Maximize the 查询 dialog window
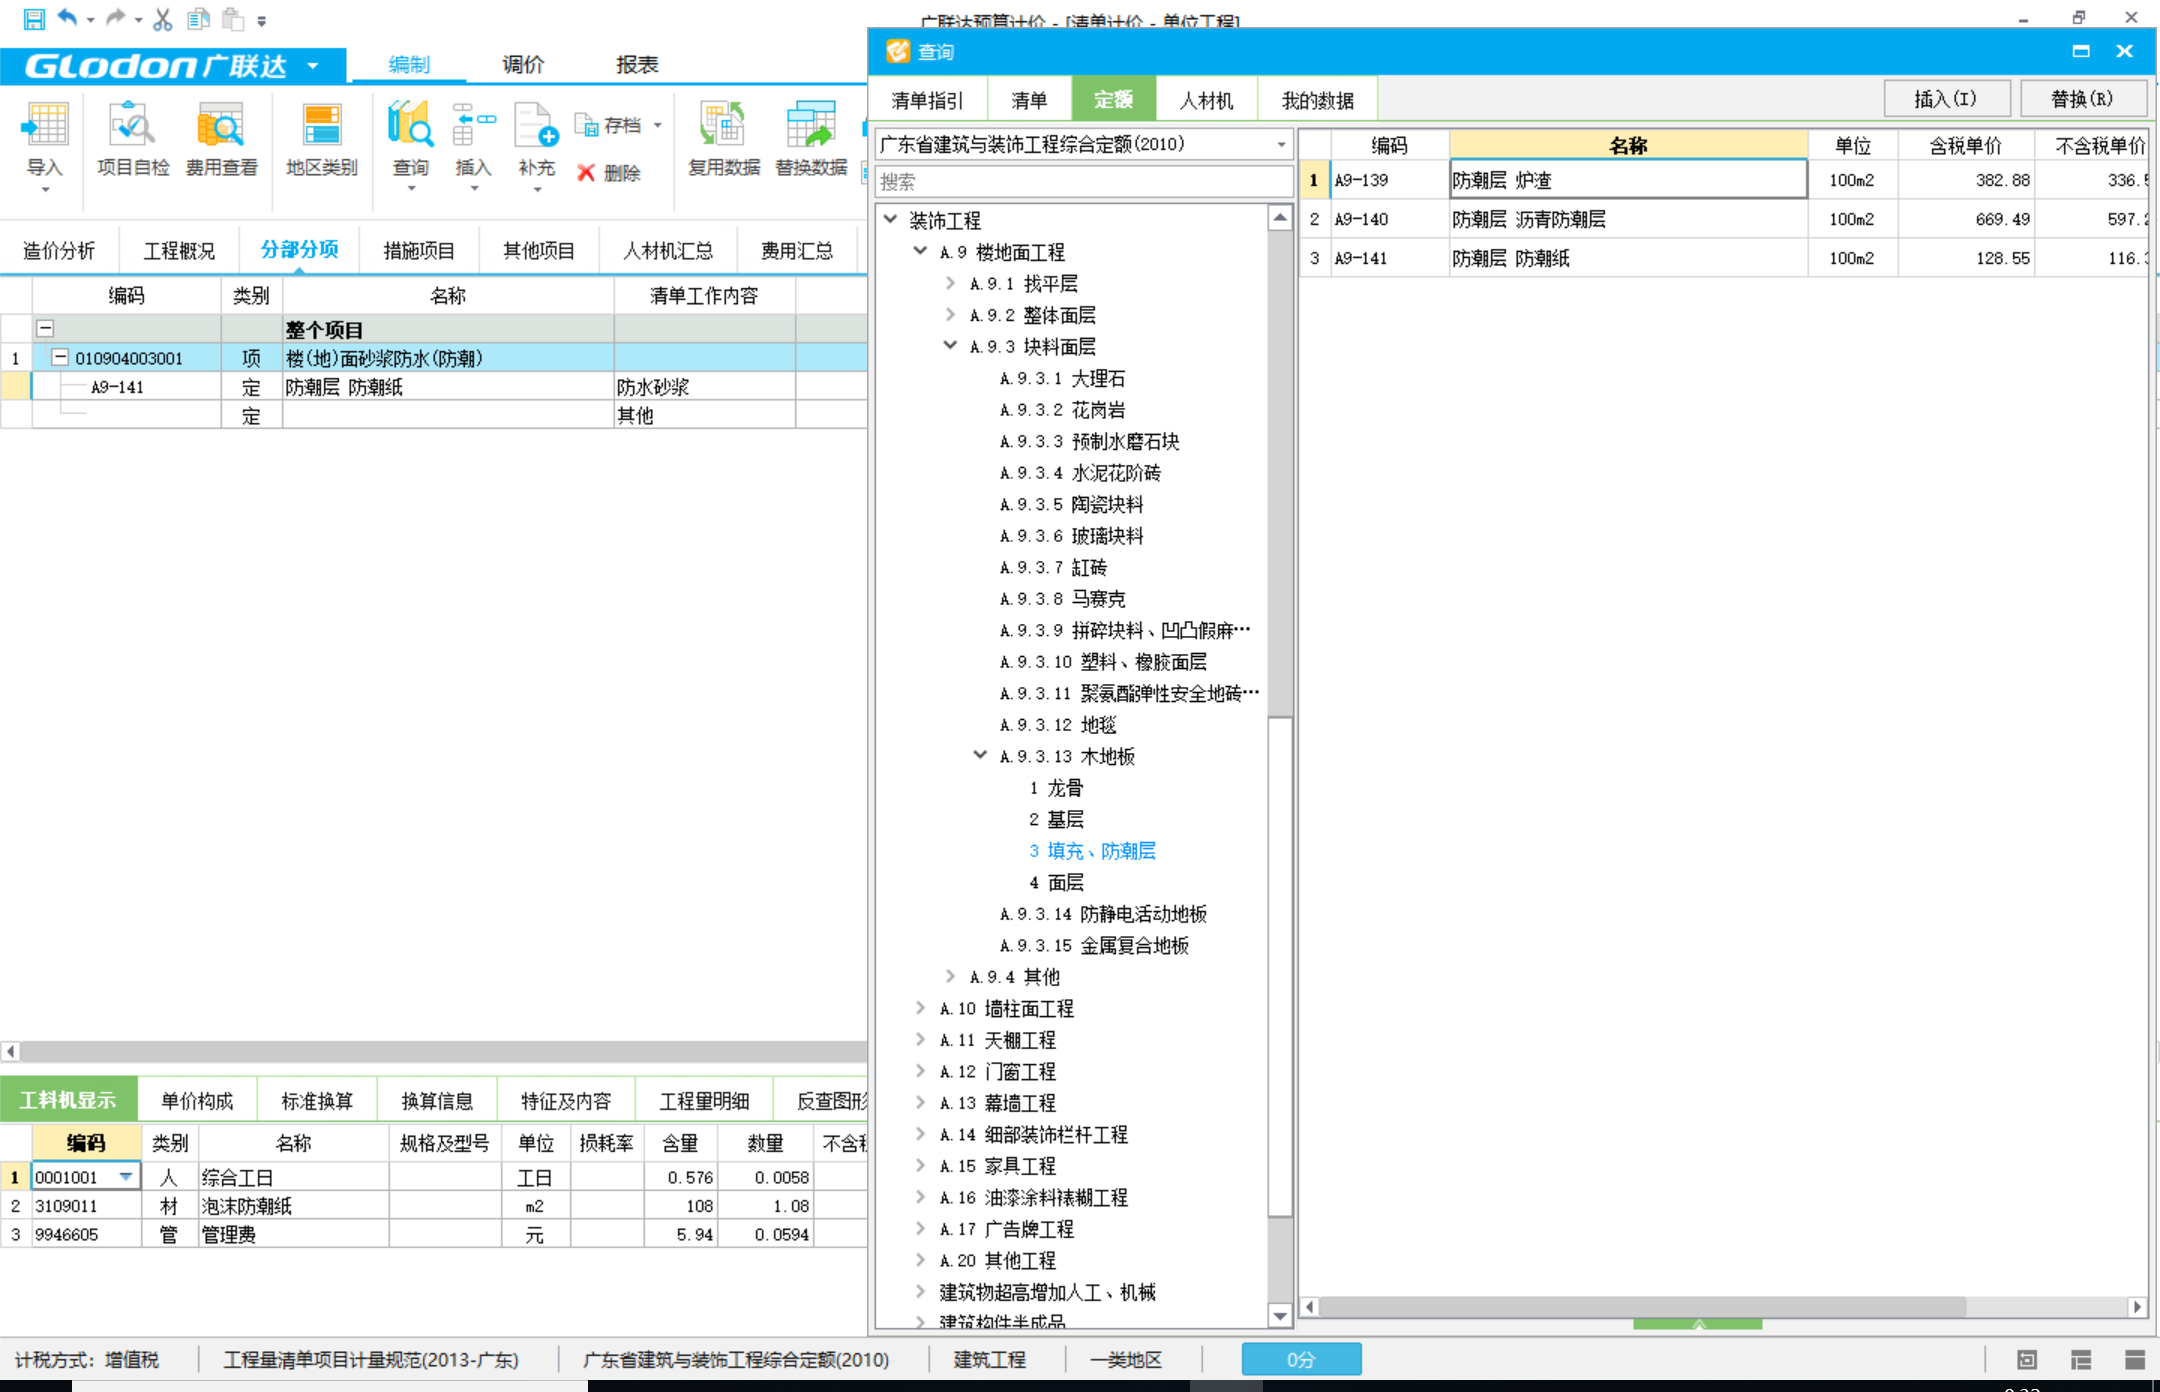 tap(2081, 51)
